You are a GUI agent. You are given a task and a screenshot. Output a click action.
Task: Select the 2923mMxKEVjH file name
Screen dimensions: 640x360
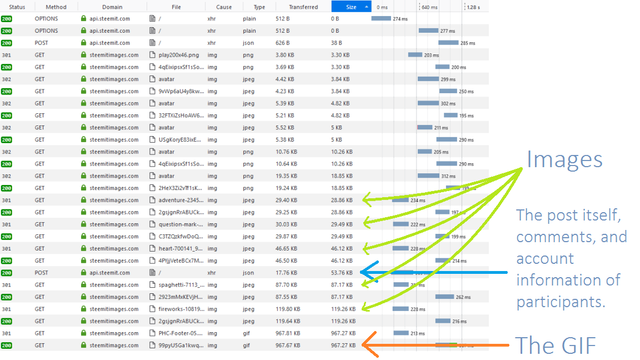(180, 297)
